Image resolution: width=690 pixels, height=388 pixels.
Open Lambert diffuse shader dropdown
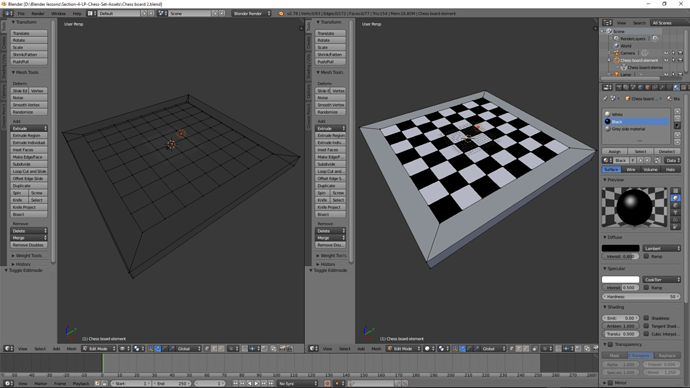point(661,248)
